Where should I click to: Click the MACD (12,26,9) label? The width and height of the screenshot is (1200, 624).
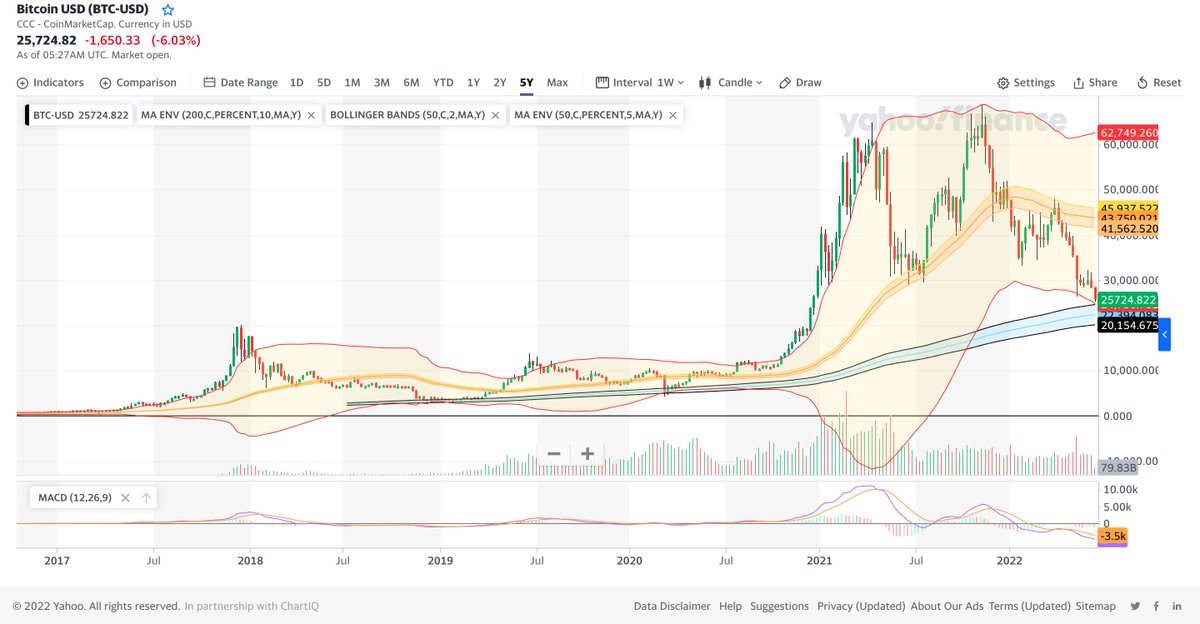[x=76, y=498]
